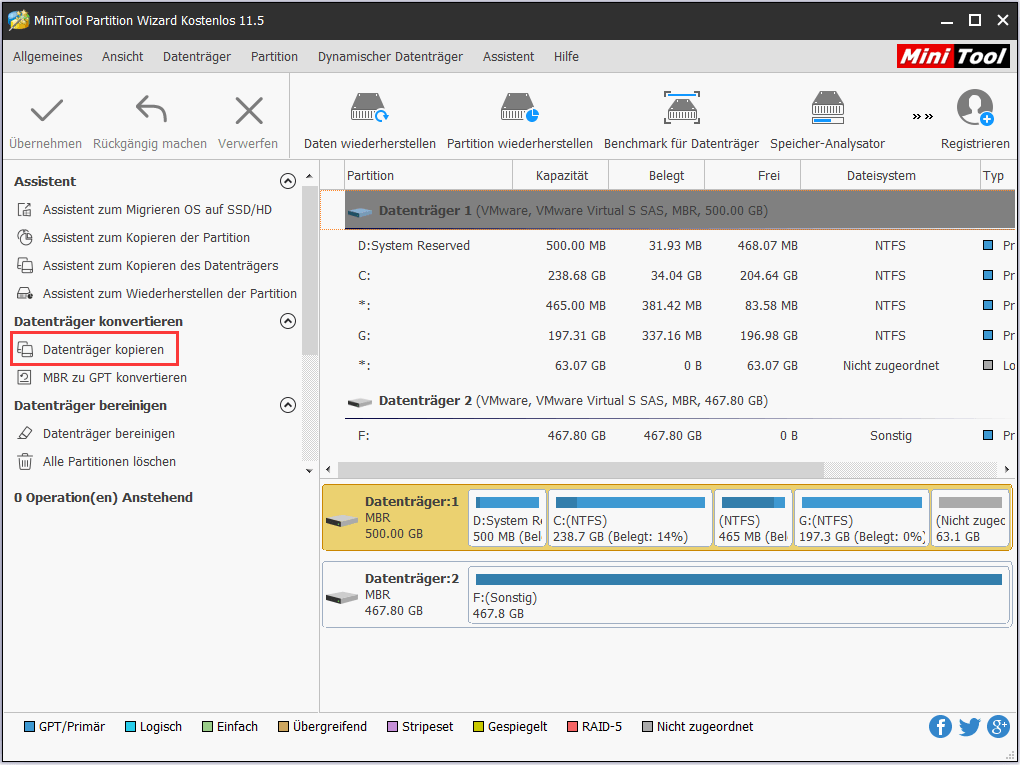Select Datenträger:1 in the disk map

[x=394, y=518]
